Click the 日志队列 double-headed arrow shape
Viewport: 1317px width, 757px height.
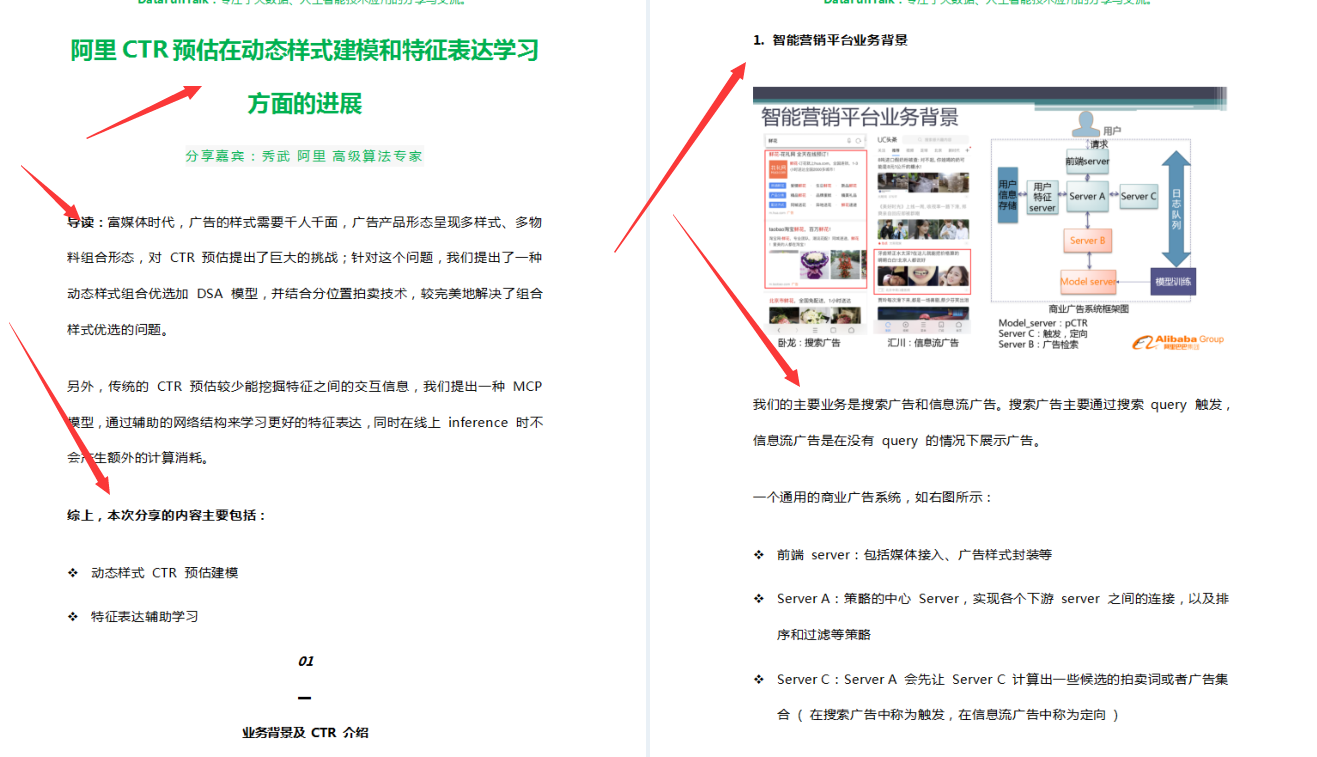click(1176, 209)
